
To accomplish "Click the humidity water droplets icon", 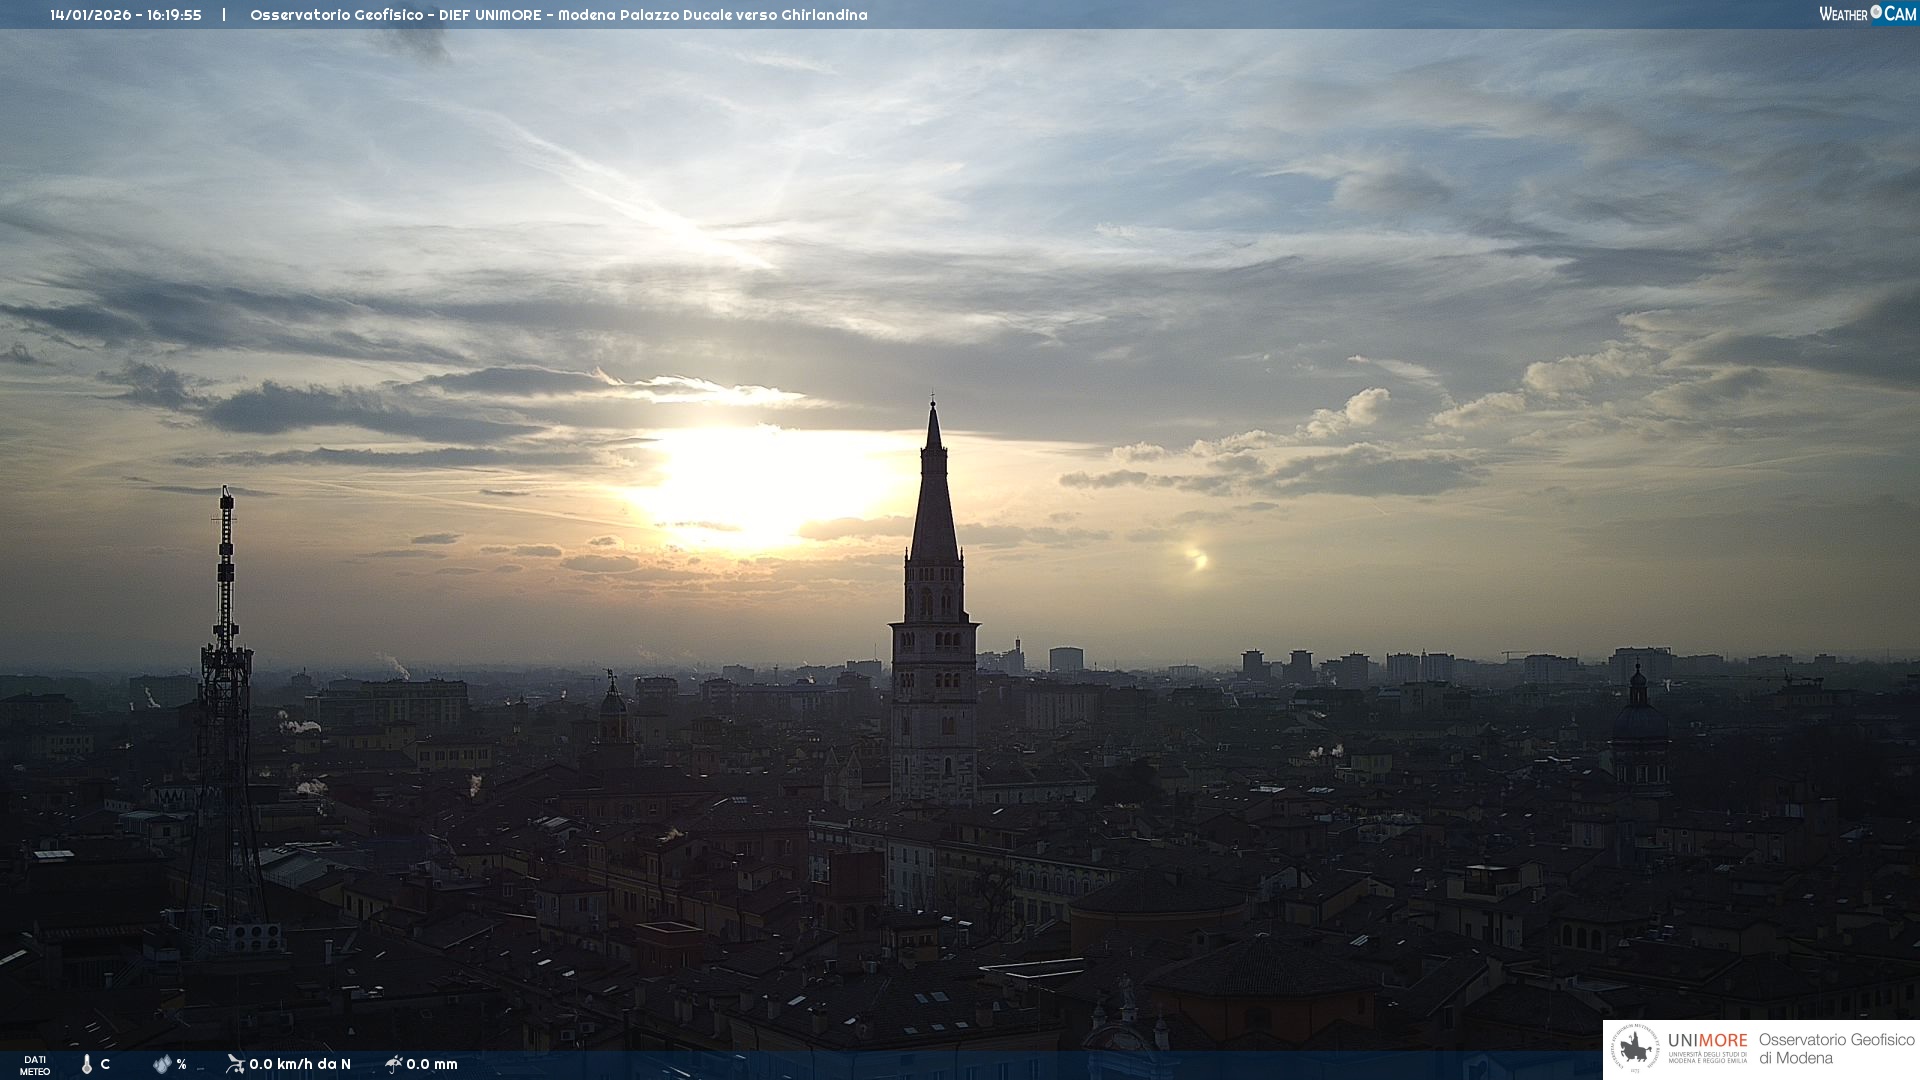I will pyautogui.click(x=162, y=1064).
